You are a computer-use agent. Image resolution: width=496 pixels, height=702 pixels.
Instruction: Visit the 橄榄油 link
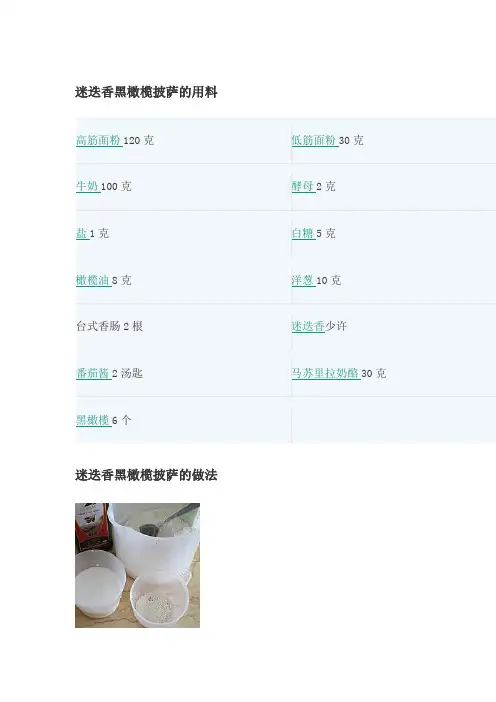[x=93, y=280]
